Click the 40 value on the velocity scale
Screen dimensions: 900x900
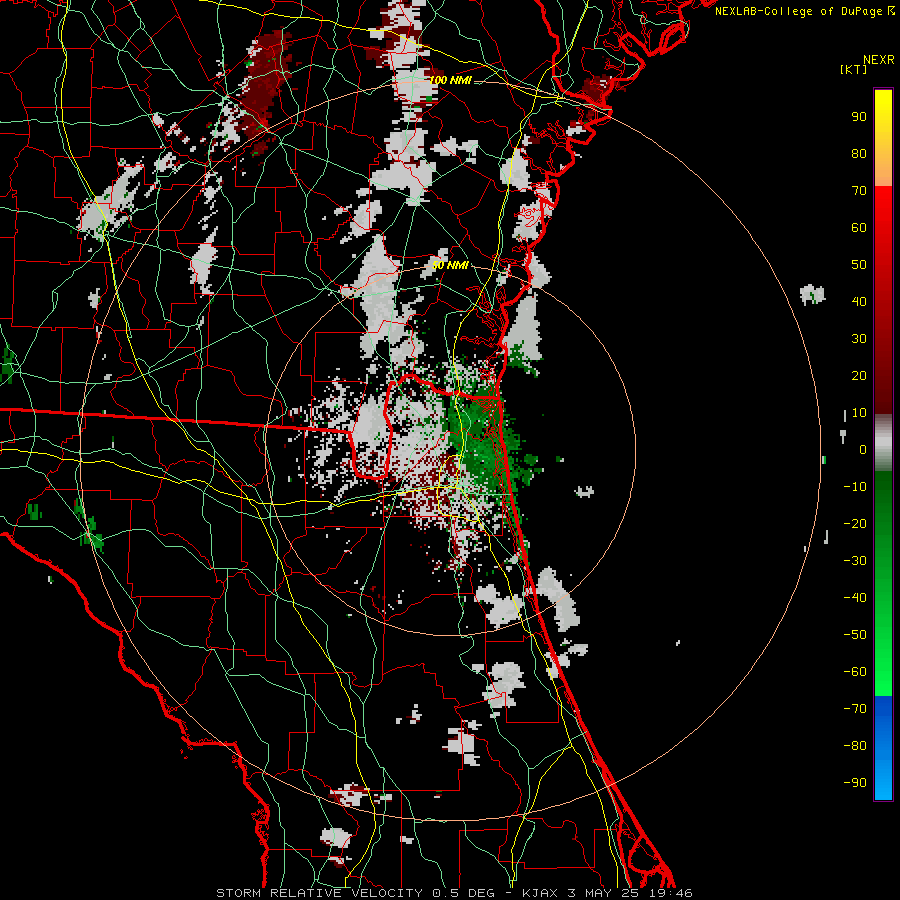859,301
